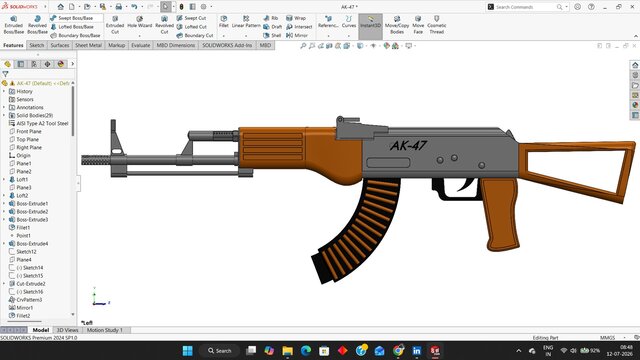Start the Linear Pattern tool
This screenshot has height=360, width=640.
tap(246, 22)
